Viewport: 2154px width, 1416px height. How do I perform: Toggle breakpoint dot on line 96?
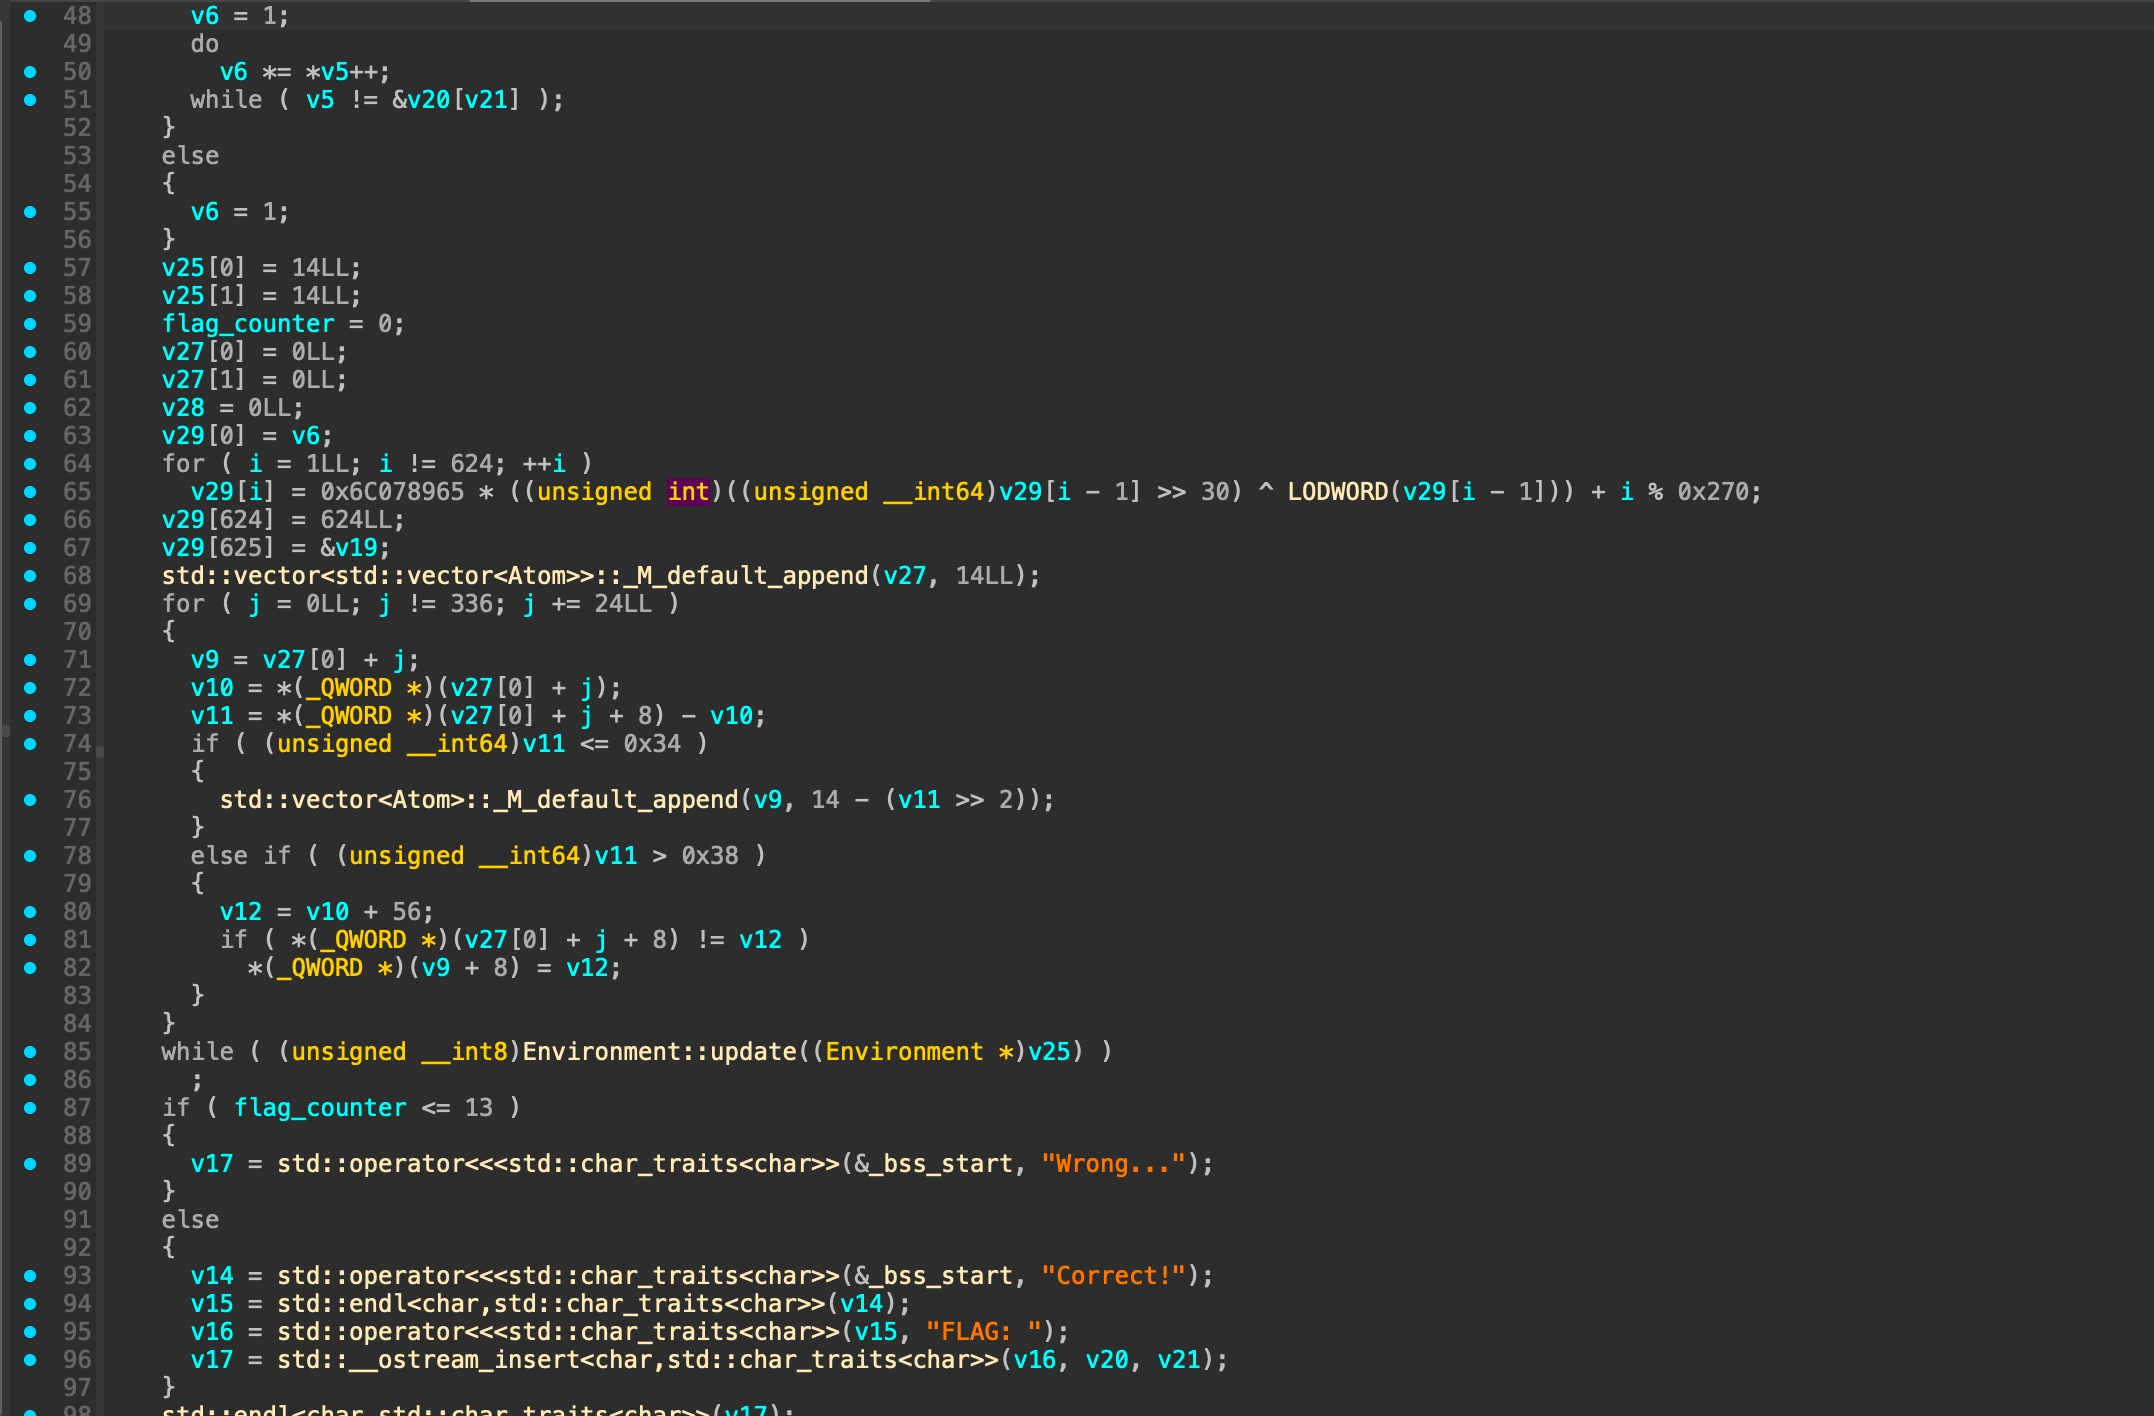coord(30,1360)
